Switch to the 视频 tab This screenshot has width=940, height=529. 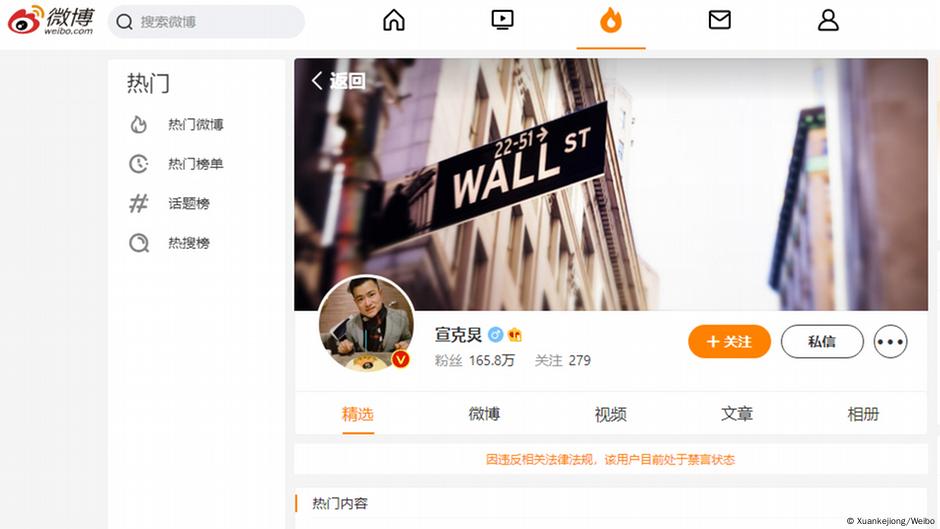pos(610,414)
